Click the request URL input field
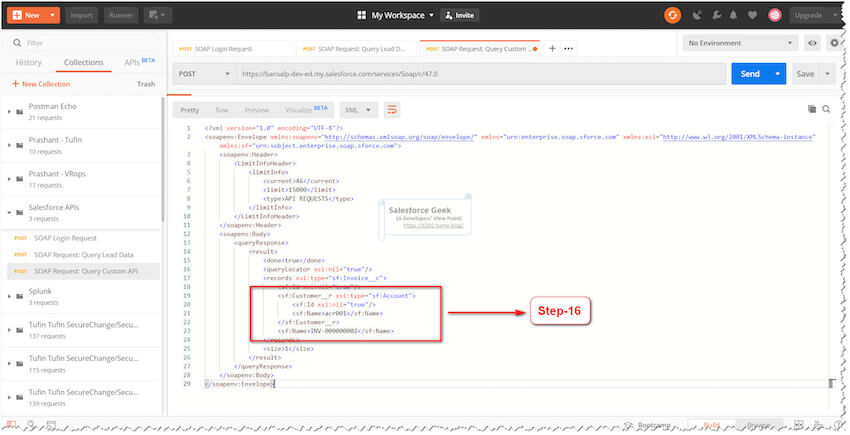The height and width of the screenshot is (435, 850). 480,74
